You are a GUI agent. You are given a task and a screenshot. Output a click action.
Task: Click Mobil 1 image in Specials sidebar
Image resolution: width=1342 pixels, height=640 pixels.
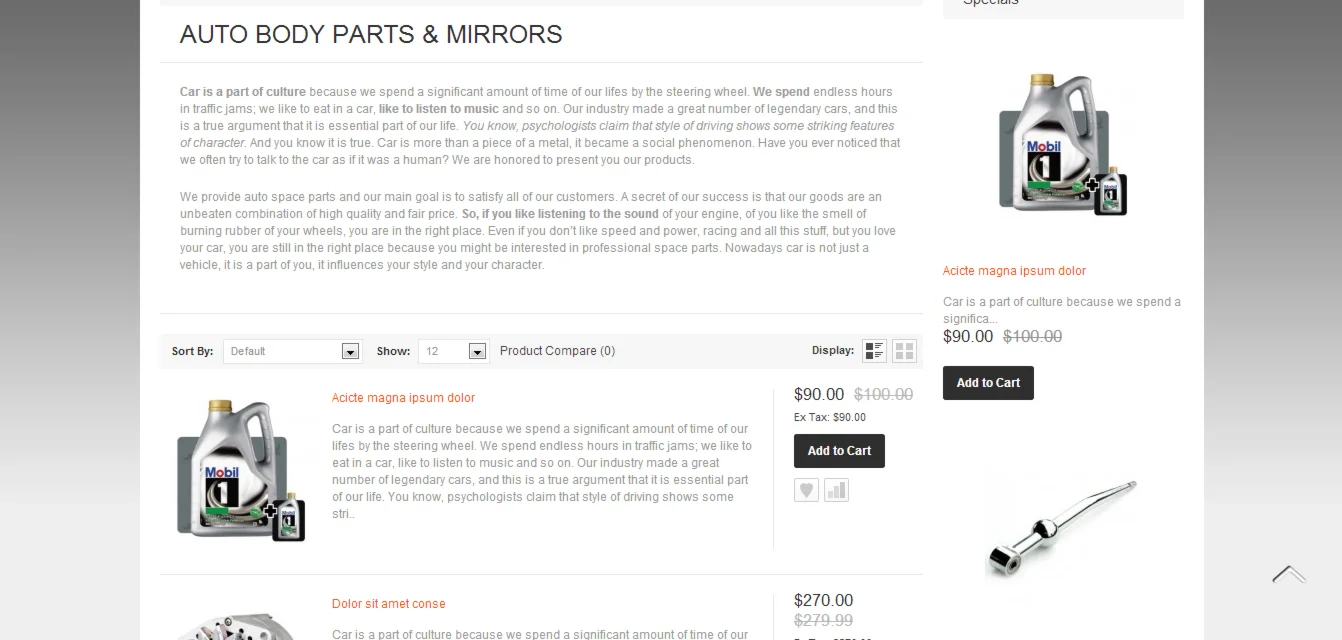[x=1062, y=144]
